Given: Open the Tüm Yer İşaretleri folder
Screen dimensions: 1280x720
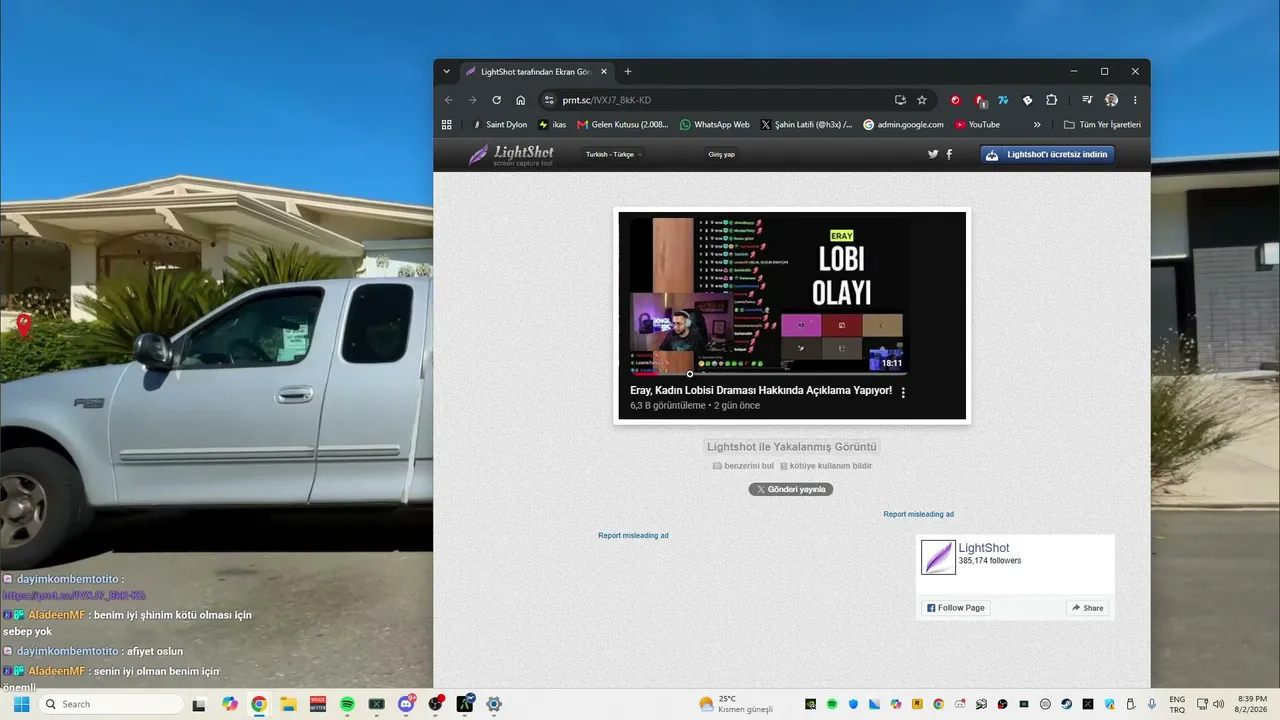Looking at the screenshot, I should click(1102, 125).
